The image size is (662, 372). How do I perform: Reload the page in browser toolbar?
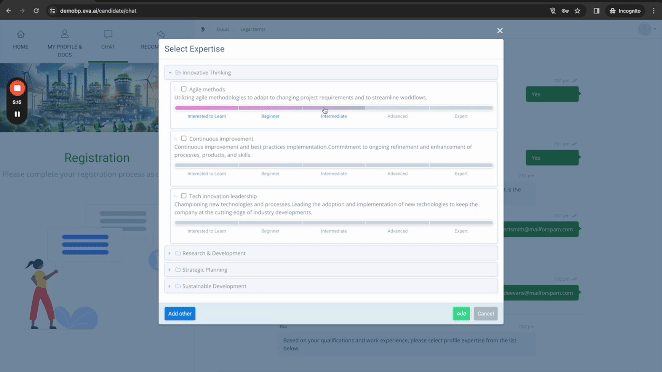(36, 11)
